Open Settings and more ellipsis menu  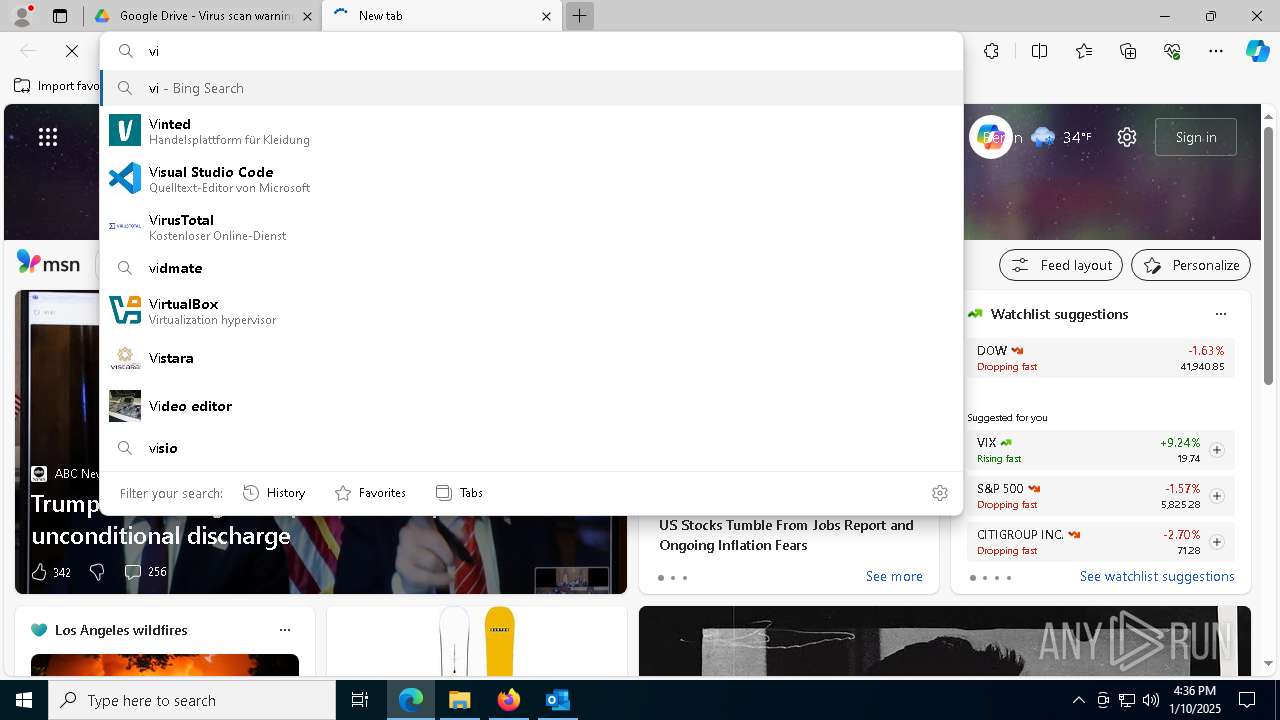coord(1216,51)
